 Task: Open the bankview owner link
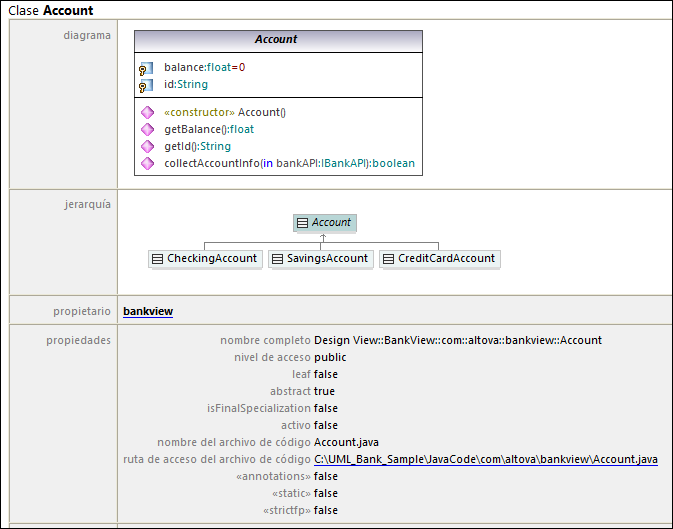[x=148, y=312]
